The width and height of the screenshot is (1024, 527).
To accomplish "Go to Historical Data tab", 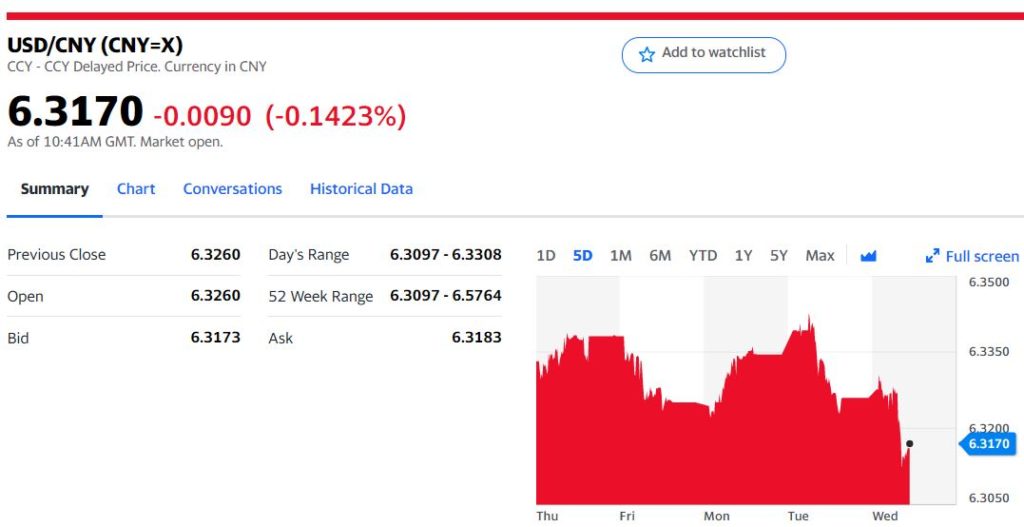I will (x=361, y=189).
